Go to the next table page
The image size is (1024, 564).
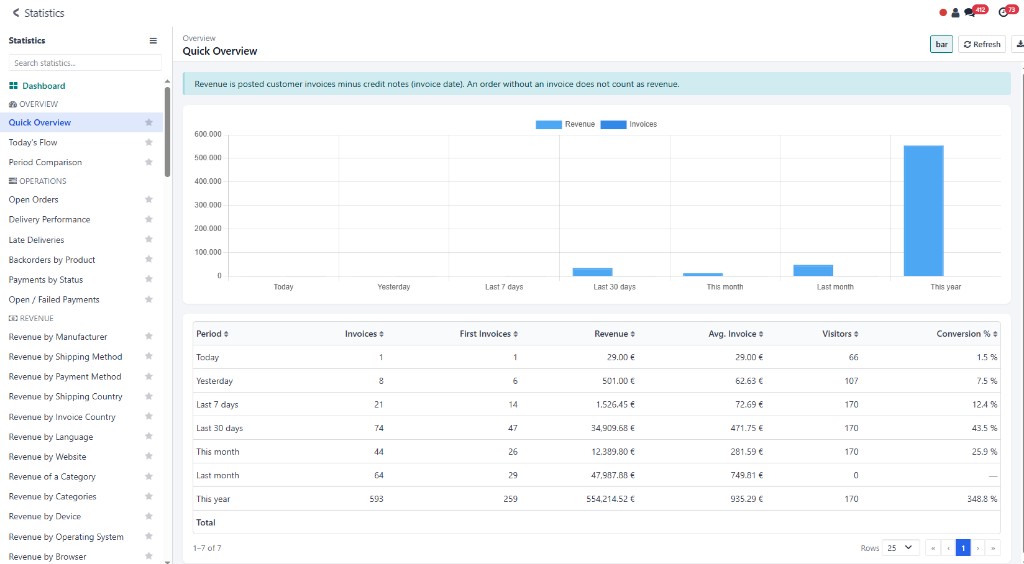click(978, 548)
